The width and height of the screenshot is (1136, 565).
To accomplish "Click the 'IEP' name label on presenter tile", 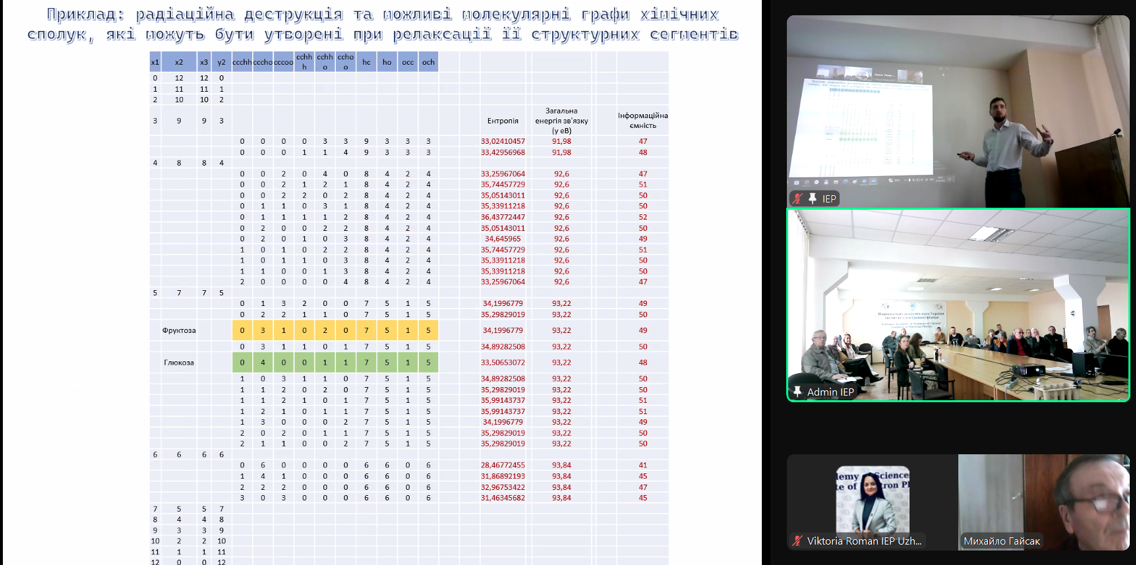I will pos(830,198).
